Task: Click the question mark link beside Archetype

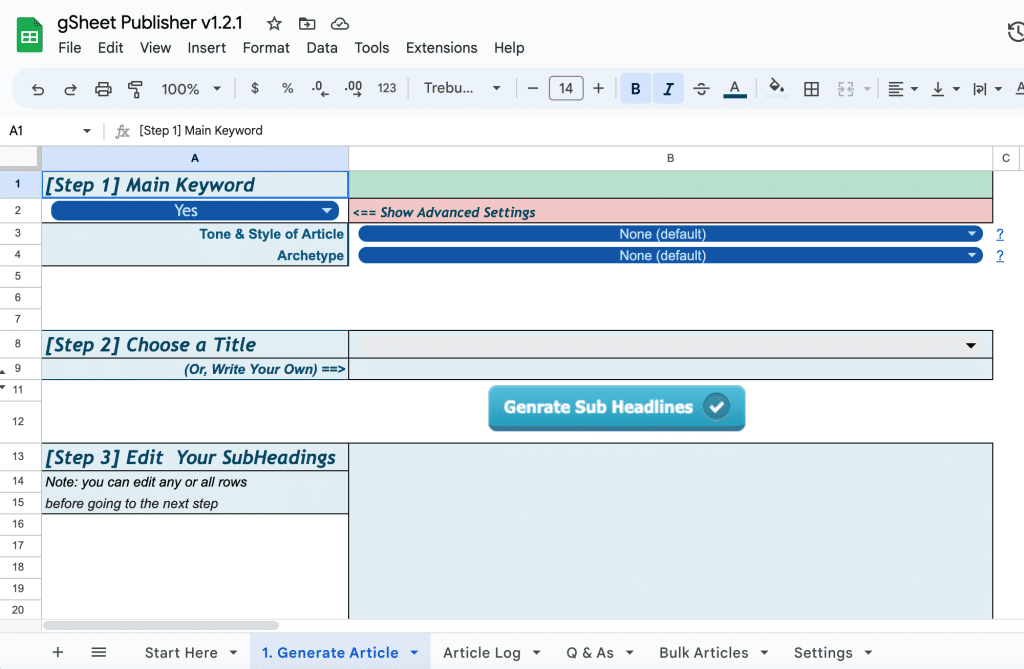Action: click(999, 255)
